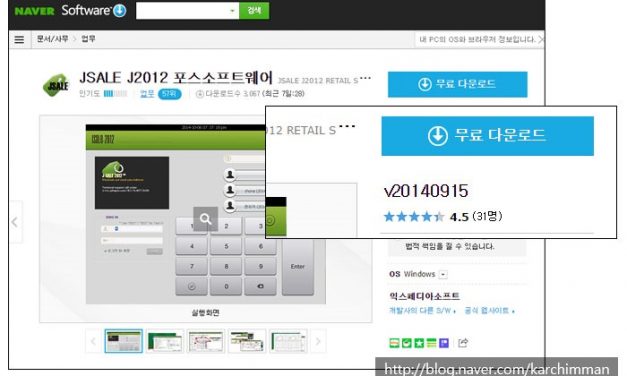Show previous screenshot with left arrow
Image resolution: width=627 pixels, height=376 pixels.
coord(15,222)
